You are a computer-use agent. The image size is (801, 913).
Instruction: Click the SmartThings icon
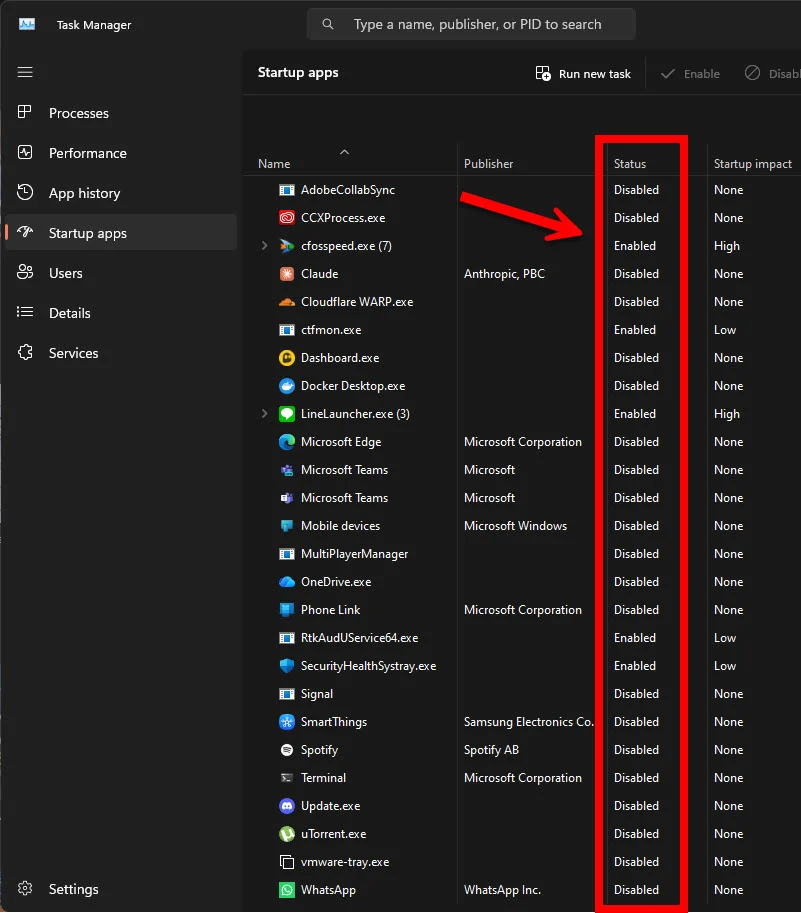287,722
